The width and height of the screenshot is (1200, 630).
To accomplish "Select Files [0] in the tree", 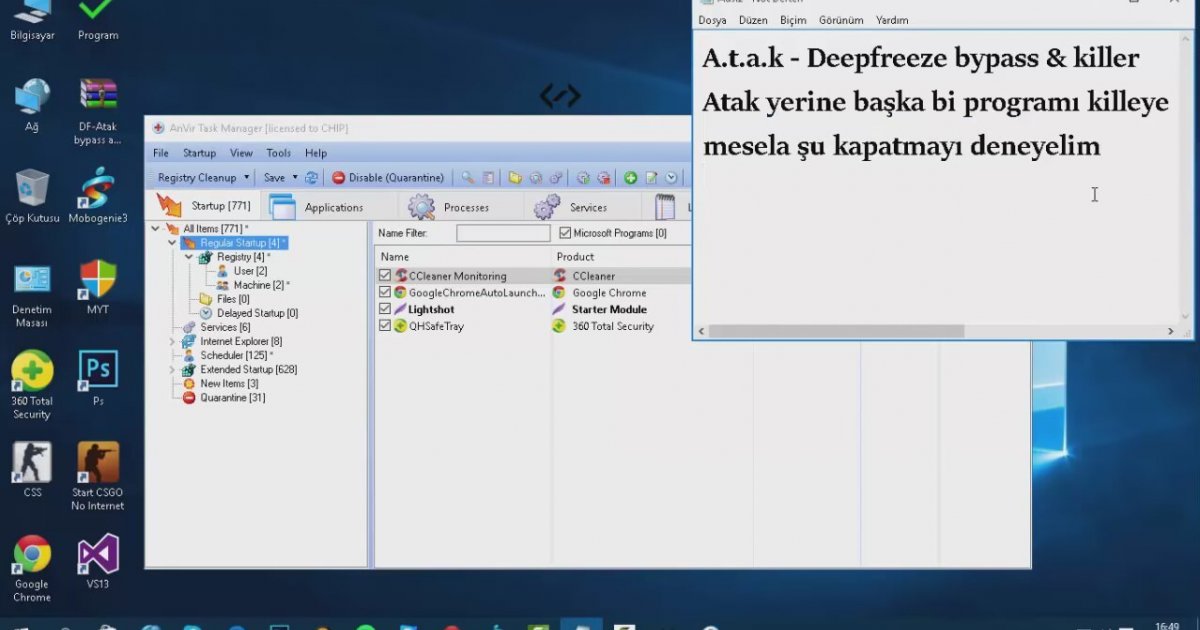I will point(233,299).
